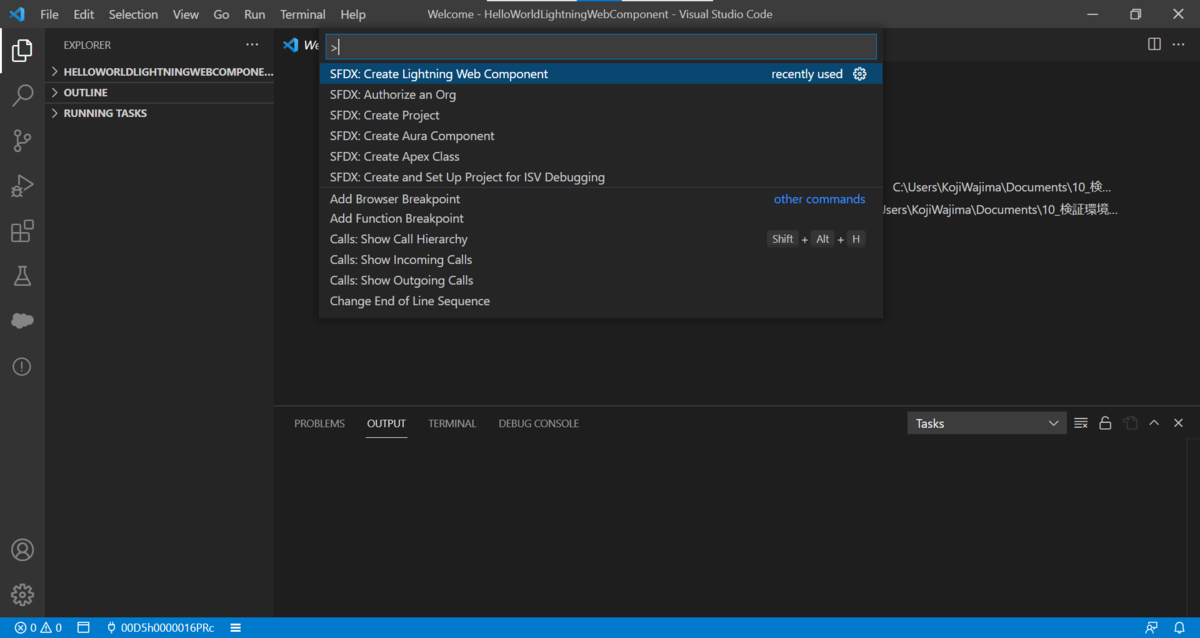Click the gear icon beside recently used
Screen dimensions: 1200x638
(x=859, y=74)
